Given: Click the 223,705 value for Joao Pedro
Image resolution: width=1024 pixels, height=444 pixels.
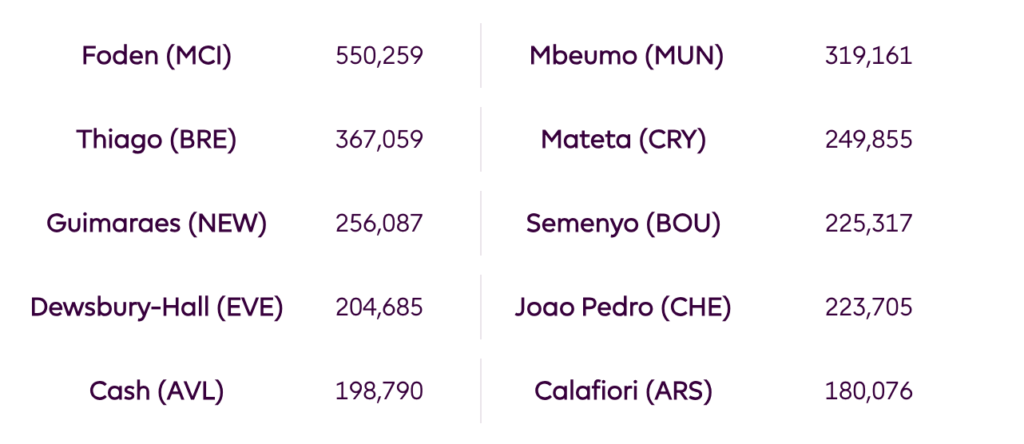Looking at the screenshot, I should tap(868, 307).
